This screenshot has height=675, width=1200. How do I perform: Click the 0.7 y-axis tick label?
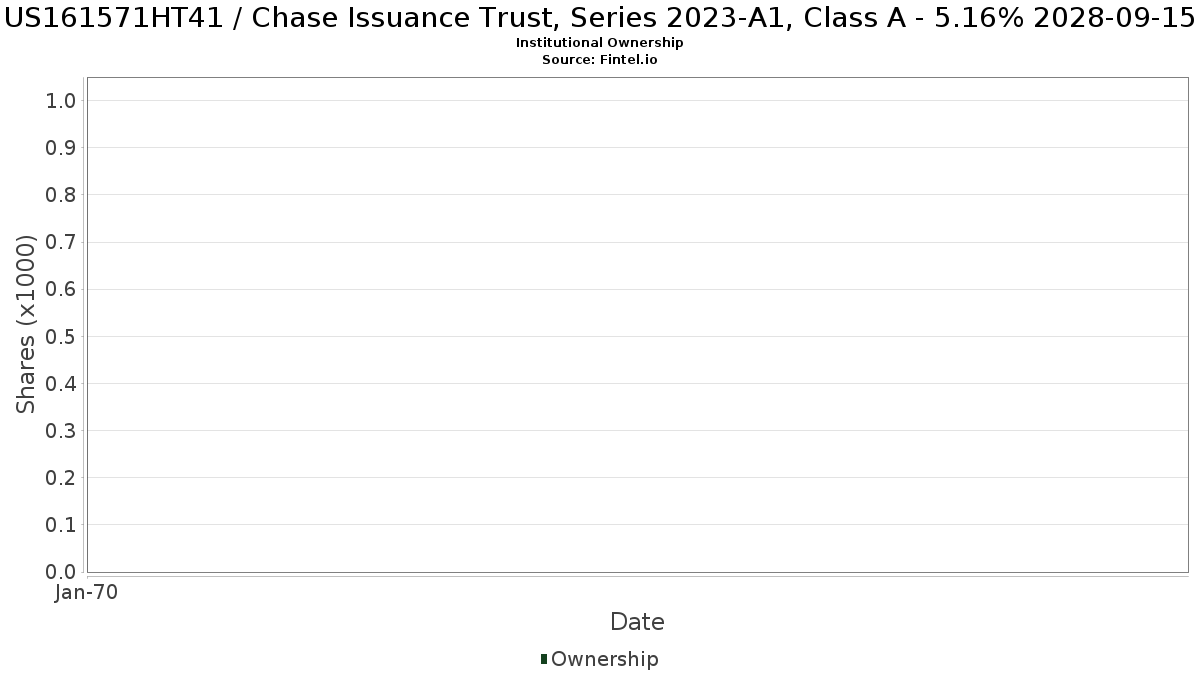[x=61, y=242]
